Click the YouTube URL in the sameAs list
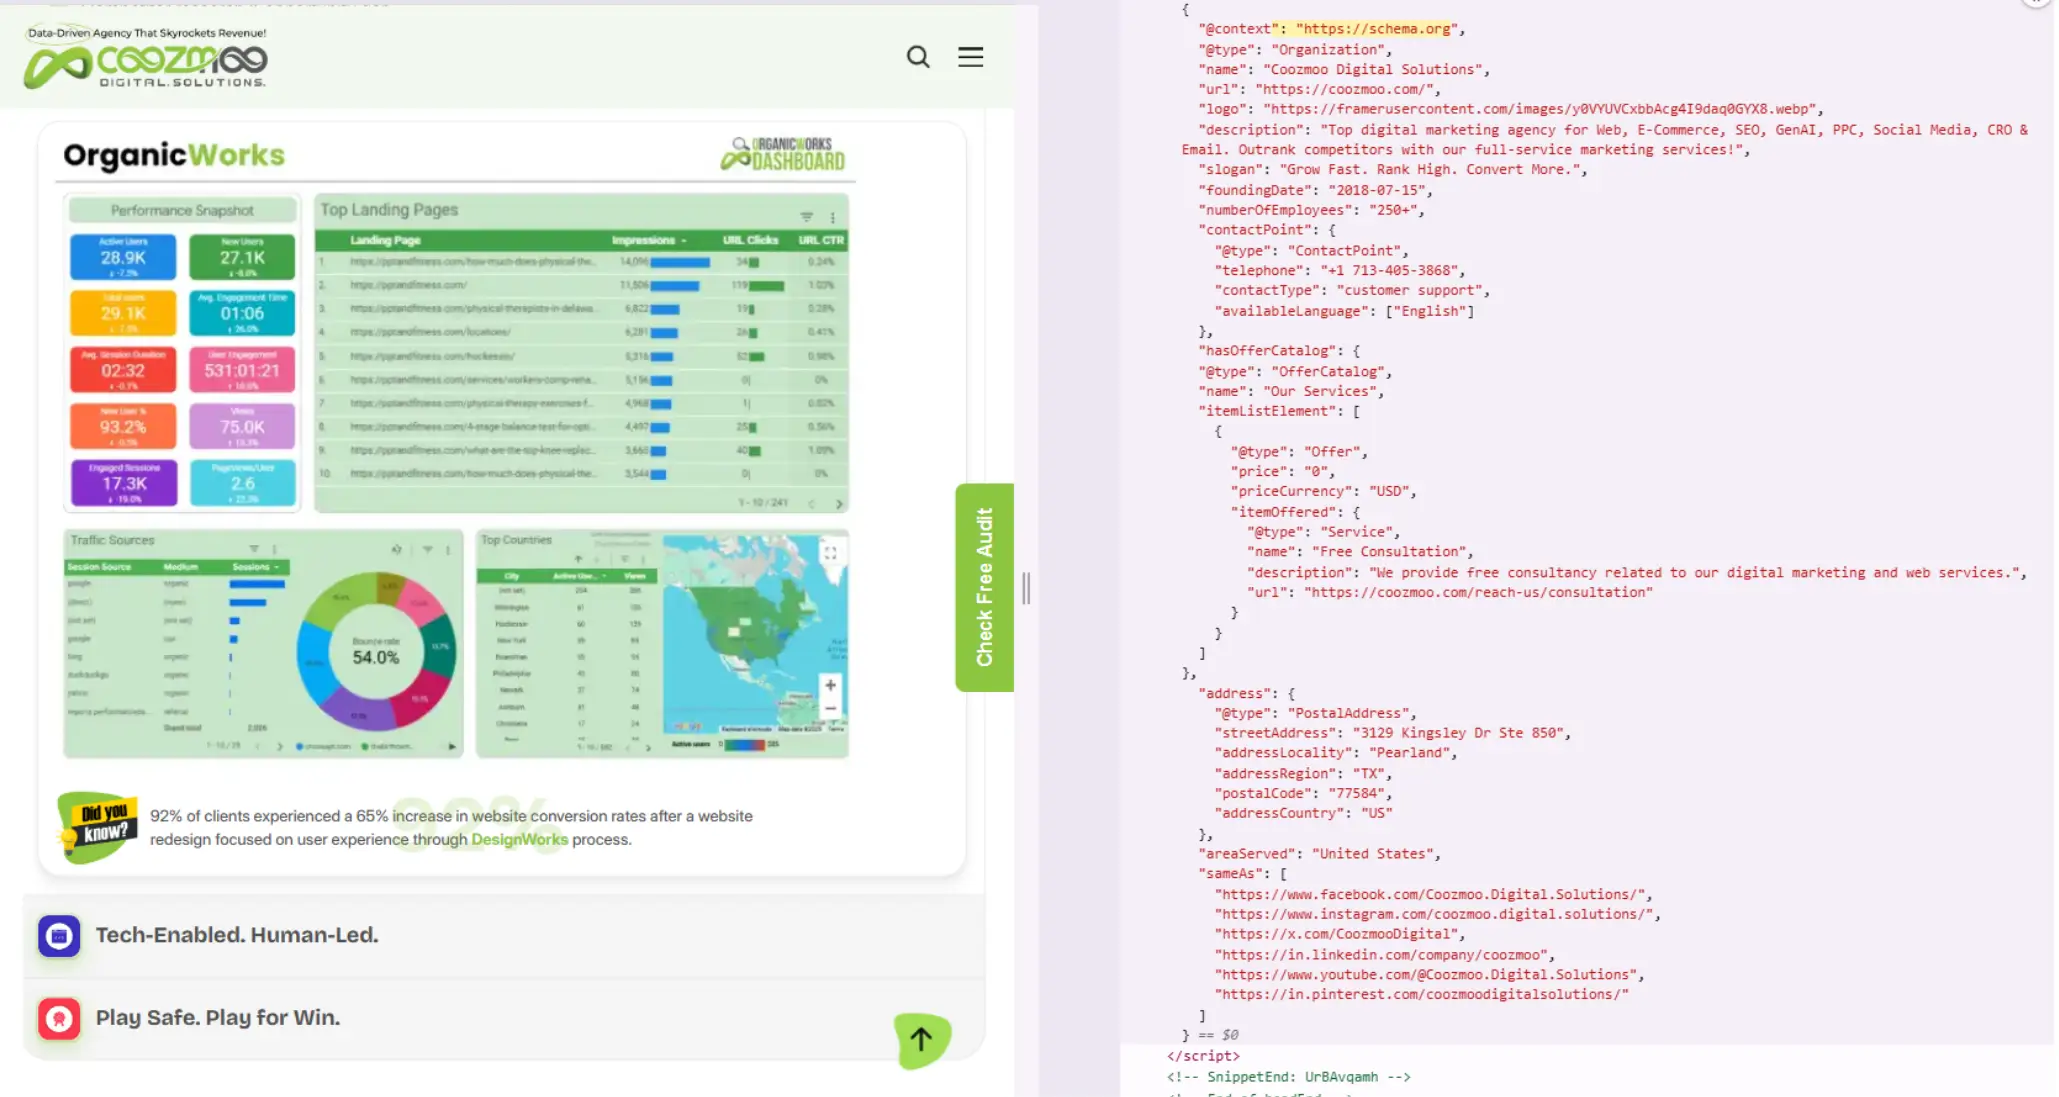Image resolution: width=2059 pixels, height=1097 pixels. [x=1426, y=975]
